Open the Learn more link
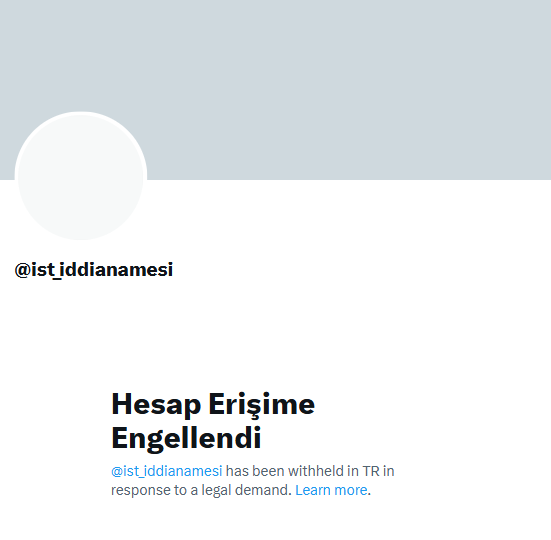This screenshot has width=551, height=540. 331,490
